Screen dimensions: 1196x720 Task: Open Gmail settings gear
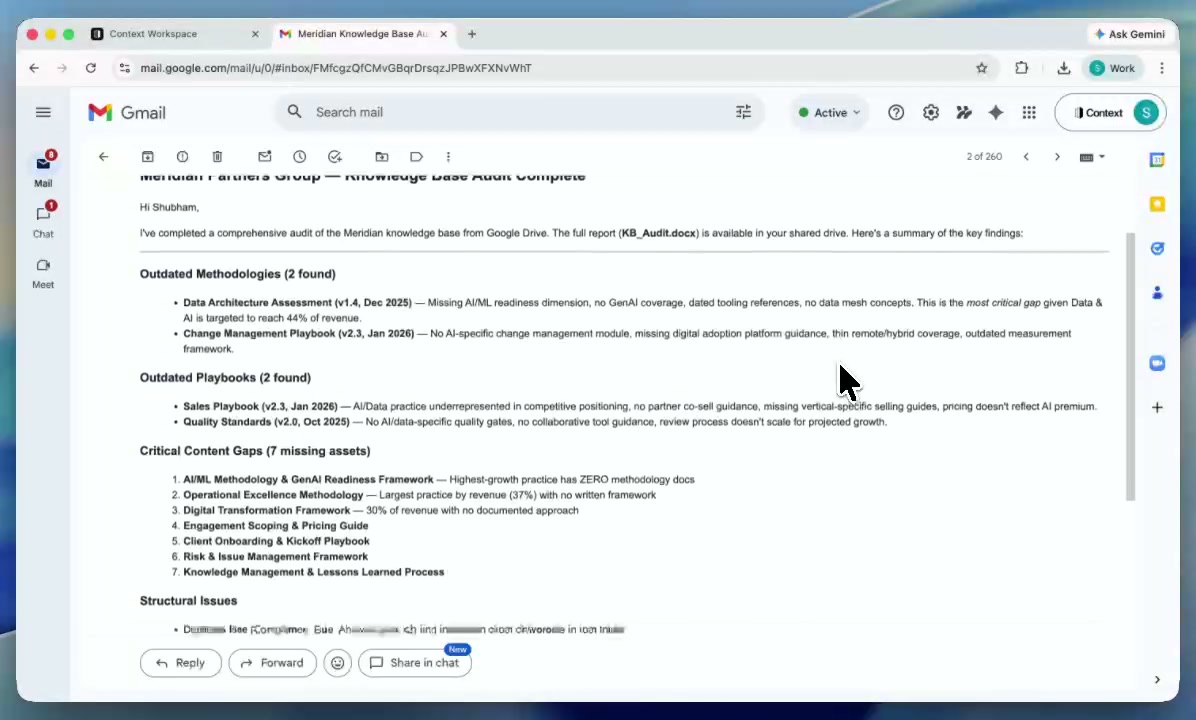[x=931, y=112]
